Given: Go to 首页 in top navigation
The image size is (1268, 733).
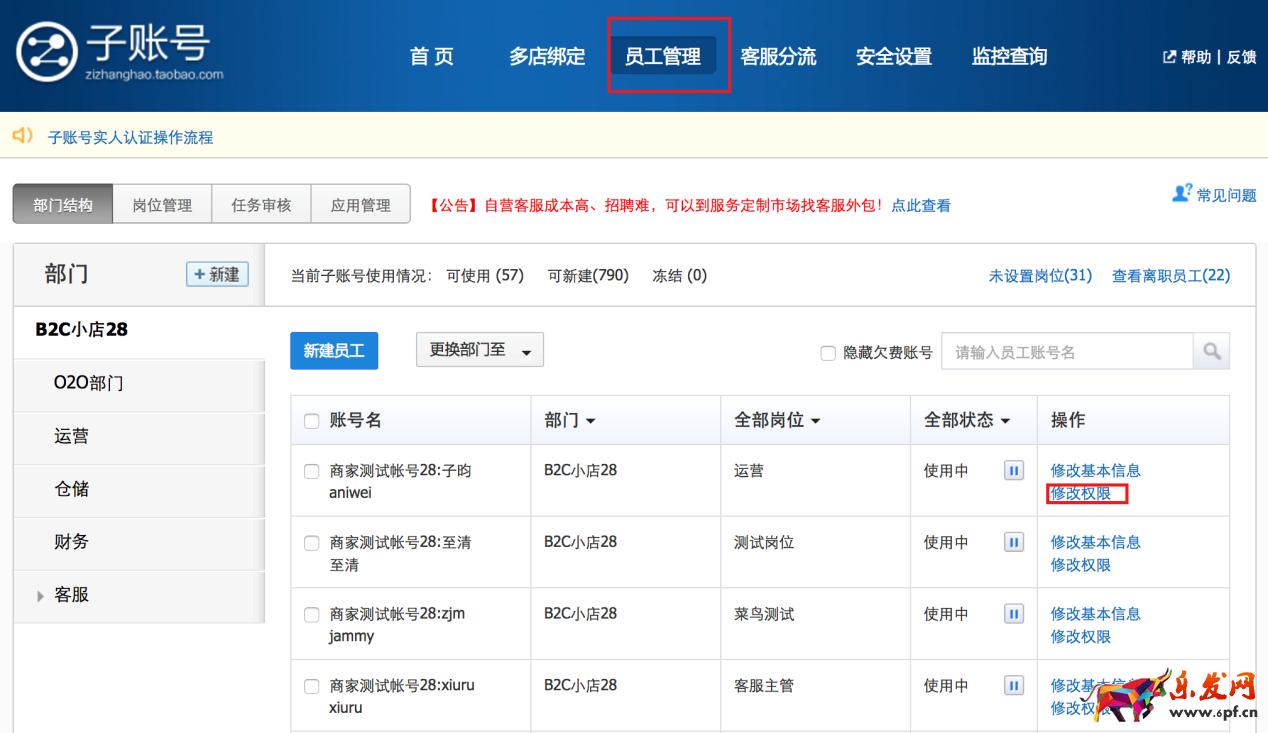Looking at the screenshot, I should coord(432,56).
